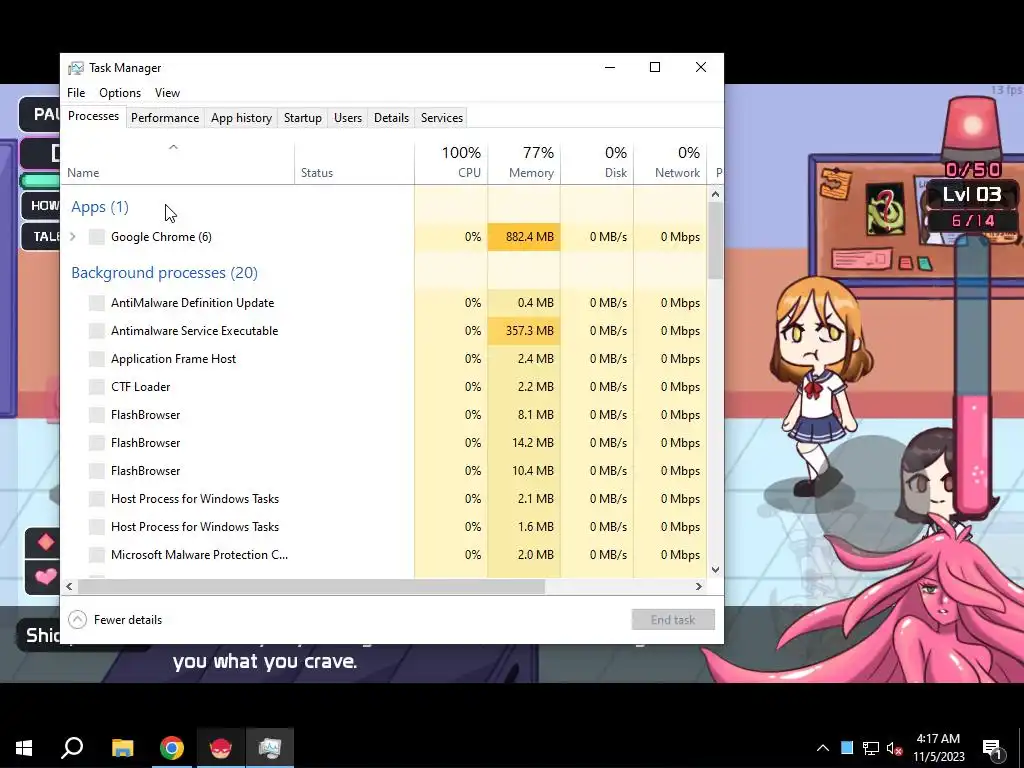Open the File menu

(x=76, y=93)
